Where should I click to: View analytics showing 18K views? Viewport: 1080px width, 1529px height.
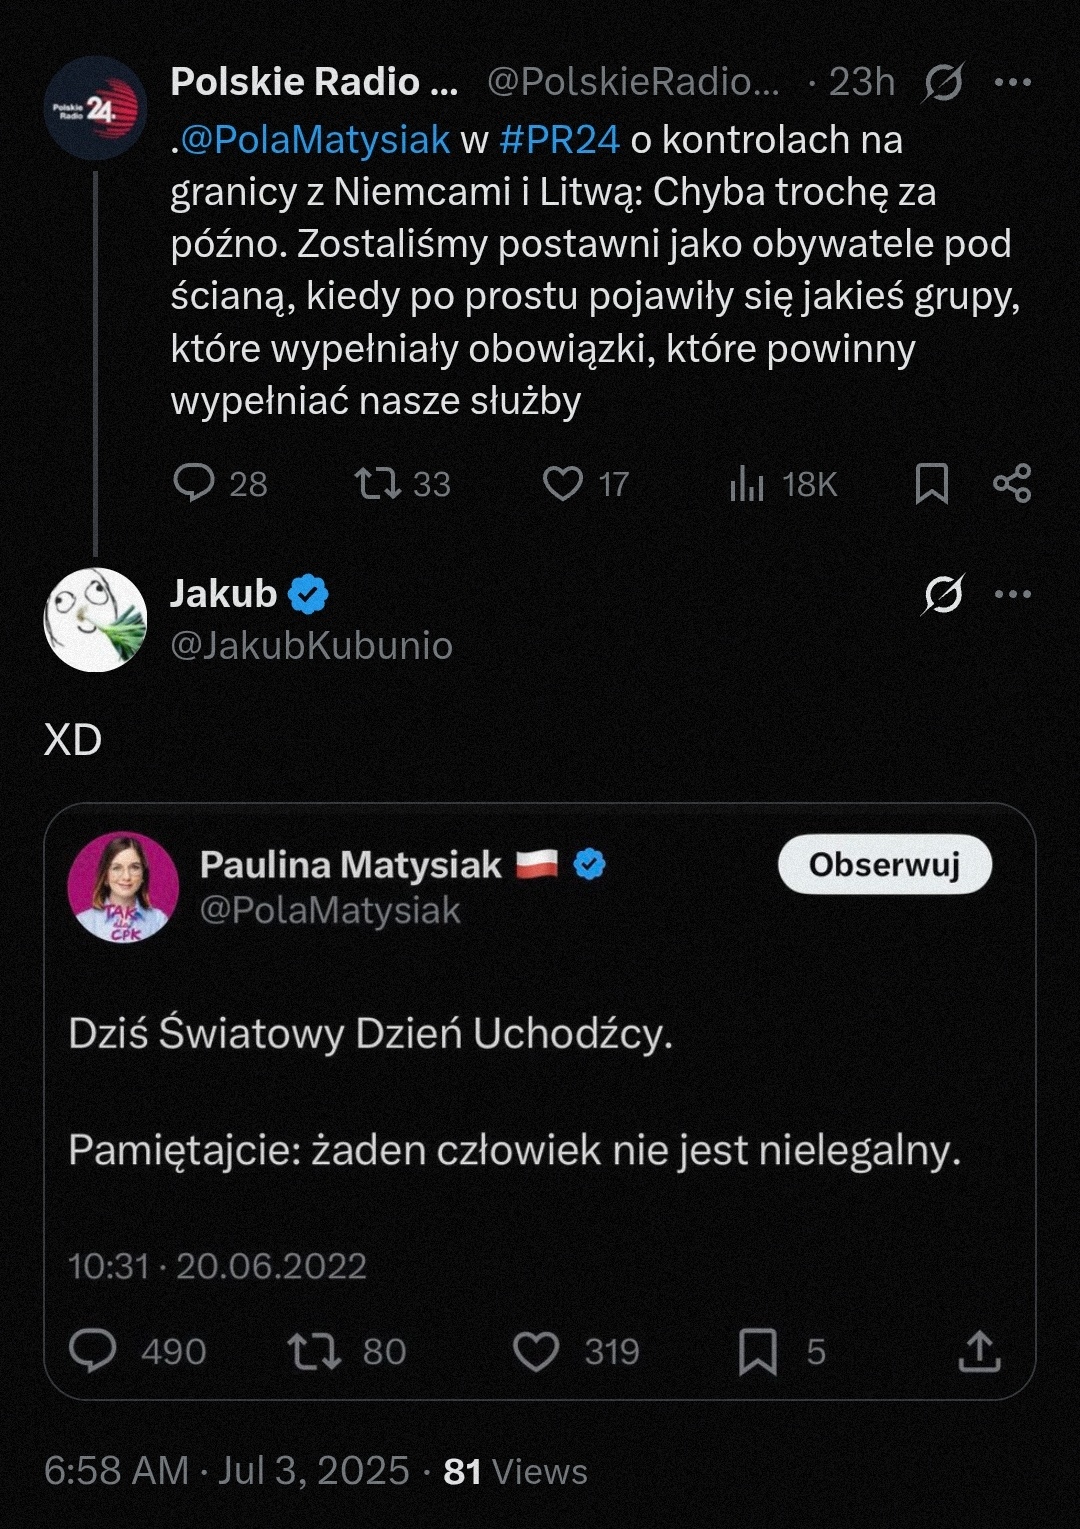[x=747, y=485]
